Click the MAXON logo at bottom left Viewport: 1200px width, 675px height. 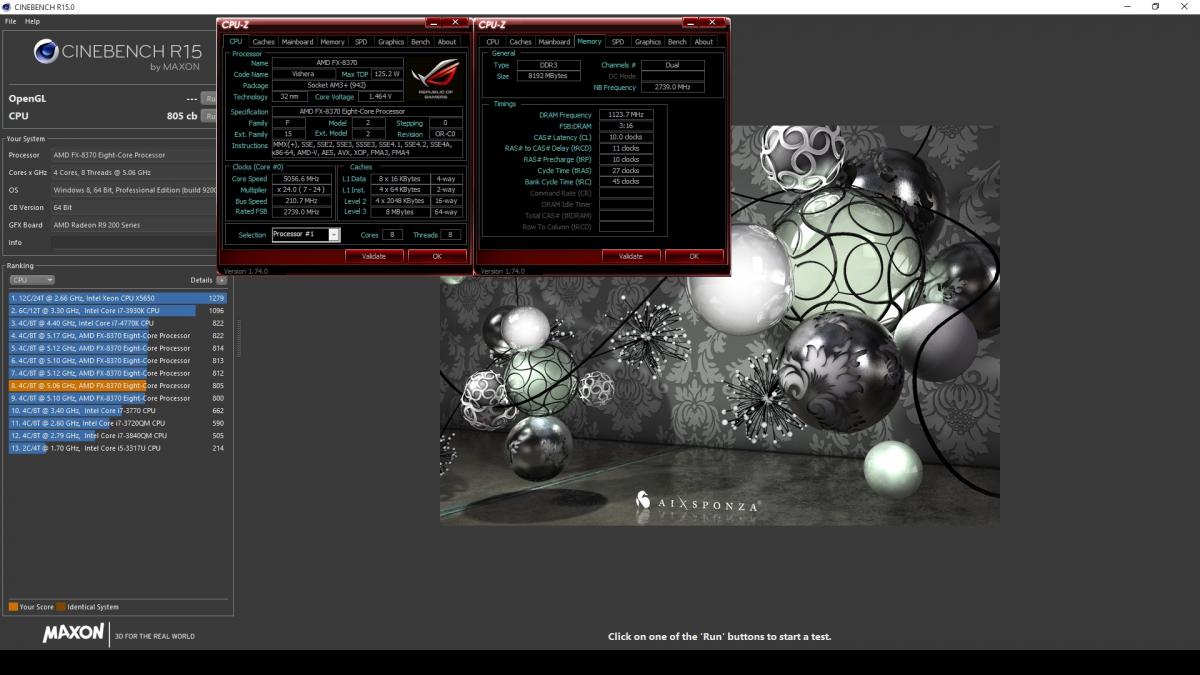(x=73, y=633)
